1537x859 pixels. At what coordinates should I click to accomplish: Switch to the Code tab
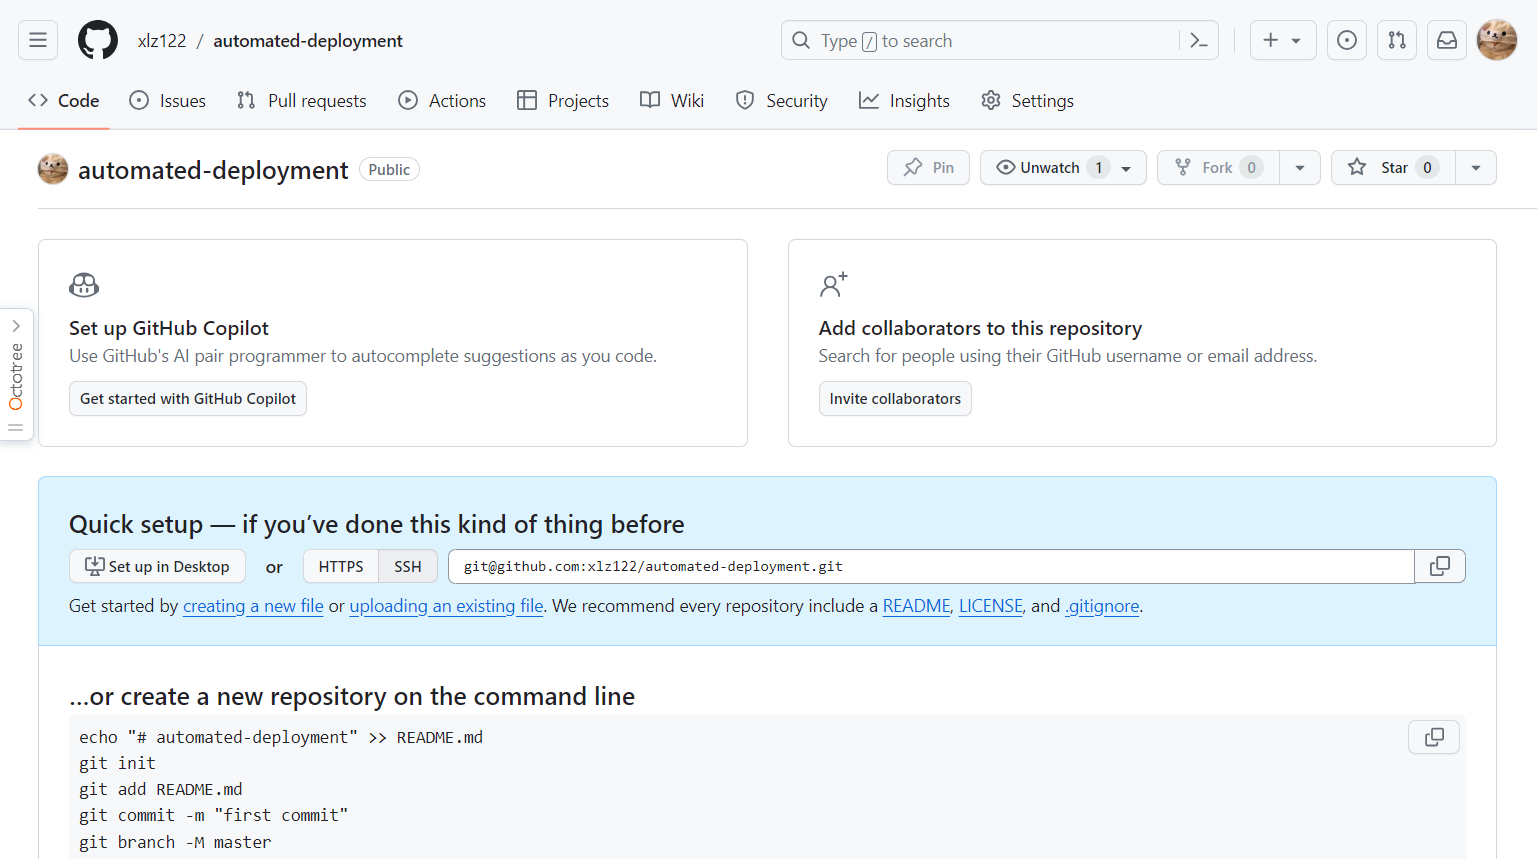(64, 101)
